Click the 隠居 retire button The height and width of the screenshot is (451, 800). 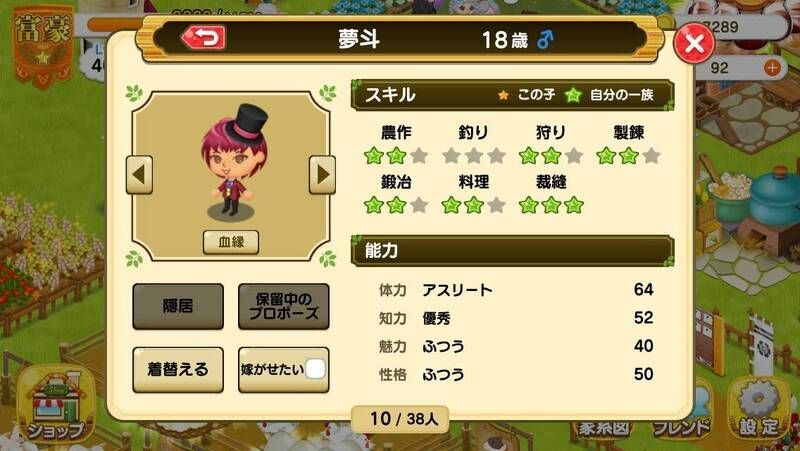(178, 306)
